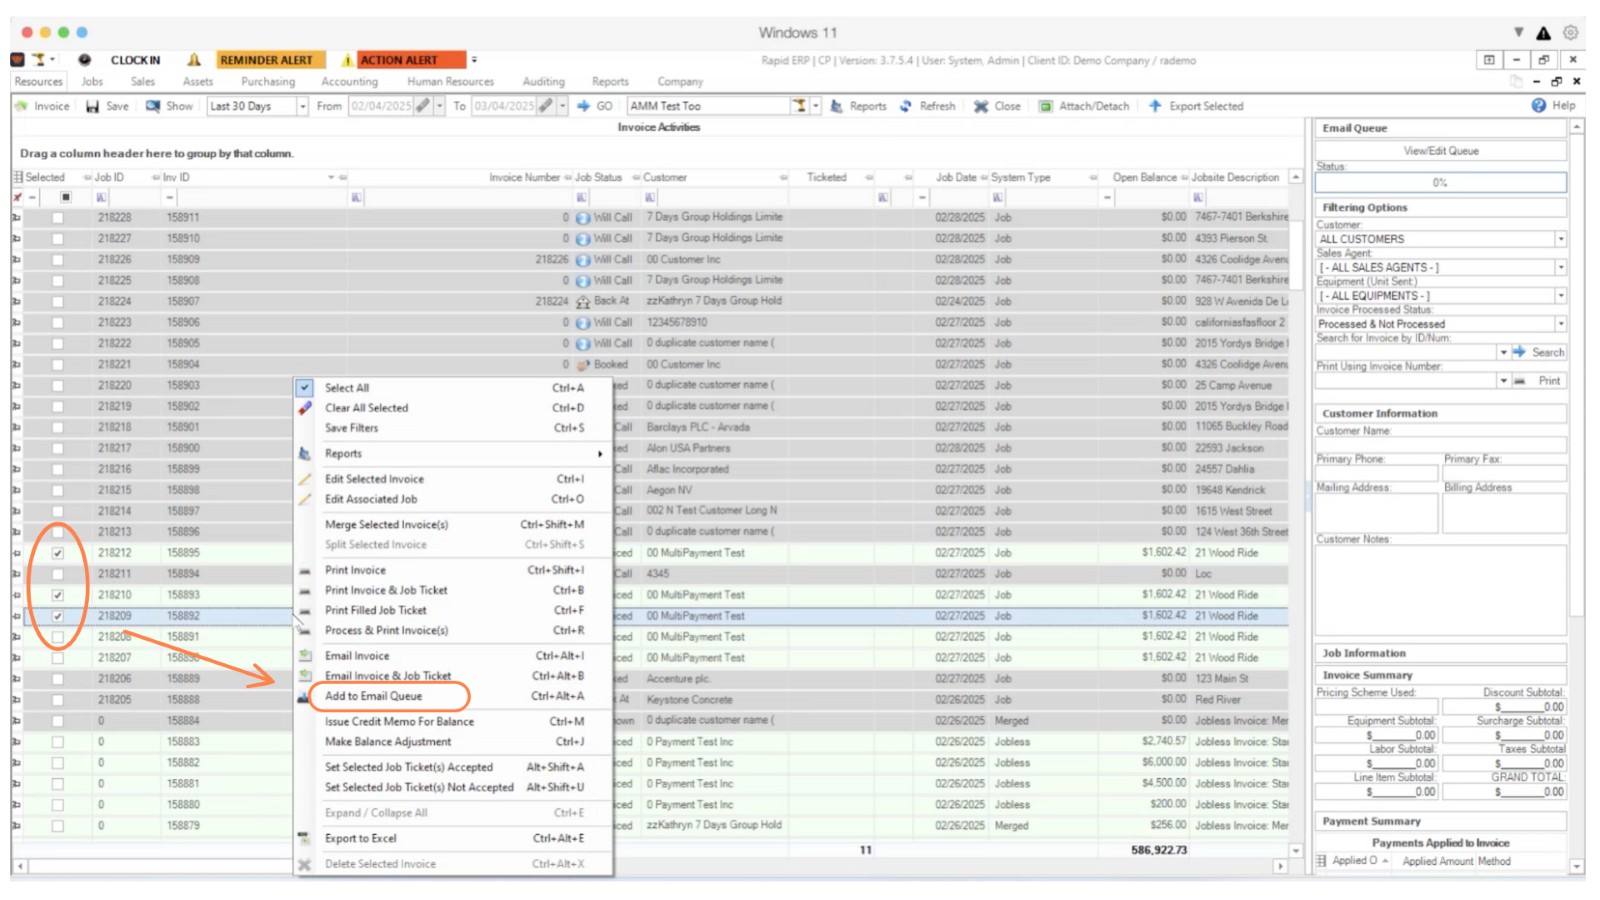Choose Issue Credit Memo For Balance
This screenshot has height=900, width=1600.
tap(454, 721)
